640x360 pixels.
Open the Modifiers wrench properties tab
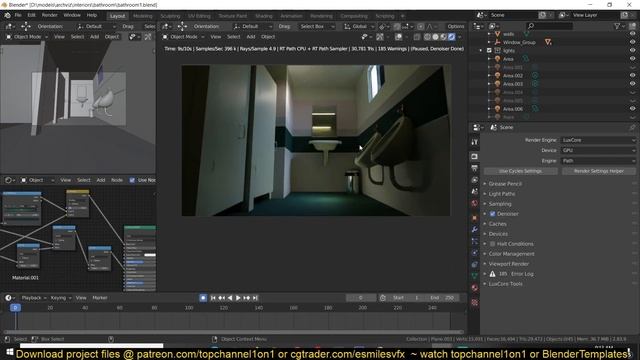click(x=474, y=229)
